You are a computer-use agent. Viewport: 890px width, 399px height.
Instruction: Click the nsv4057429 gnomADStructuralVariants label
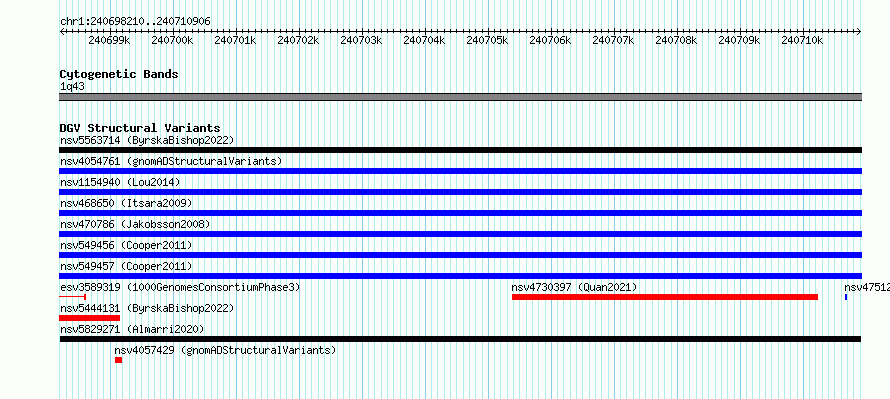pyautogui.click(x=225, y=350)
